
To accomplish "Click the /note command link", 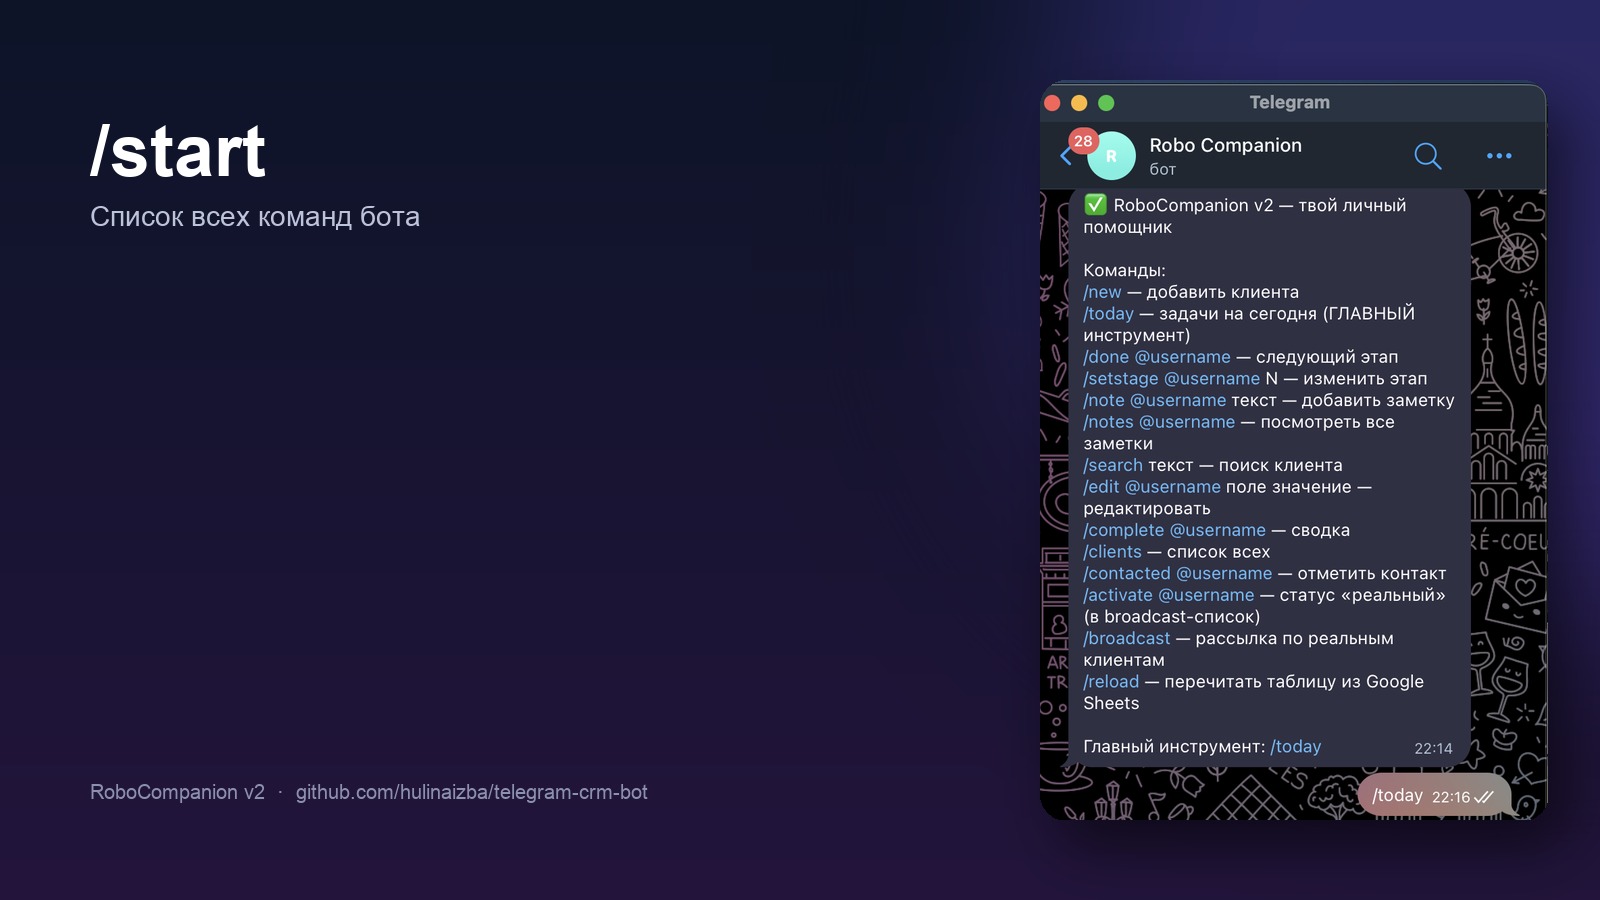I will (1104, 400).
